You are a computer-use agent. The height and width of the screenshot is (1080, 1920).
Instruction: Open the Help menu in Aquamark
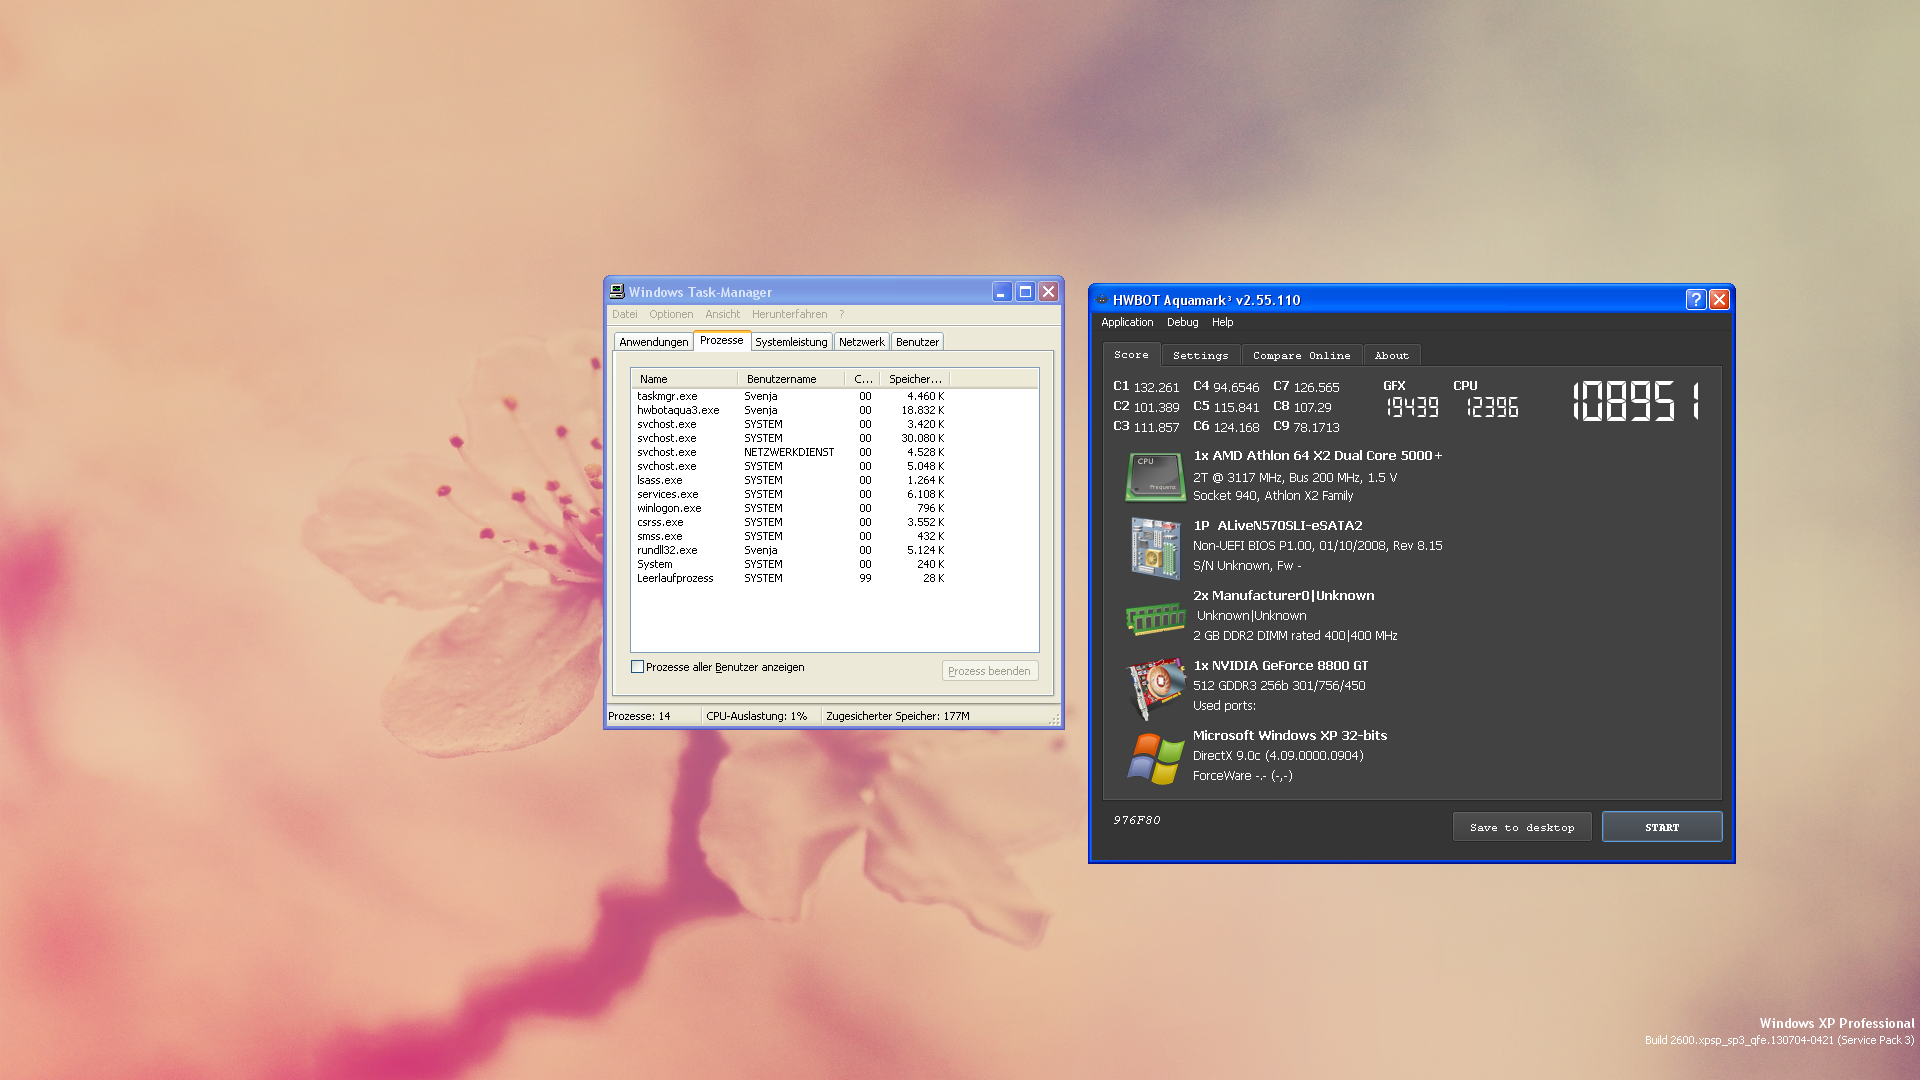tap(1223, 322)
